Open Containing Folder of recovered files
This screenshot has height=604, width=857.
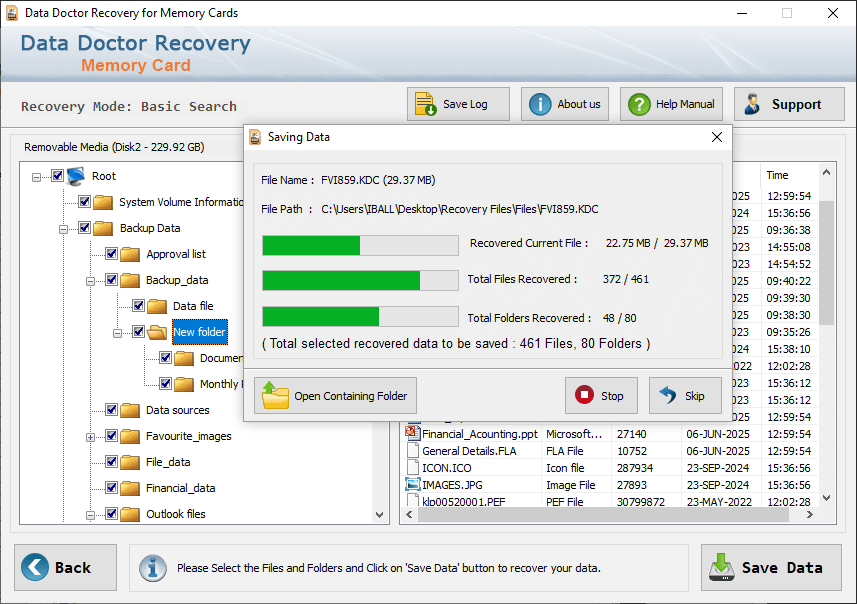[335, 395]
